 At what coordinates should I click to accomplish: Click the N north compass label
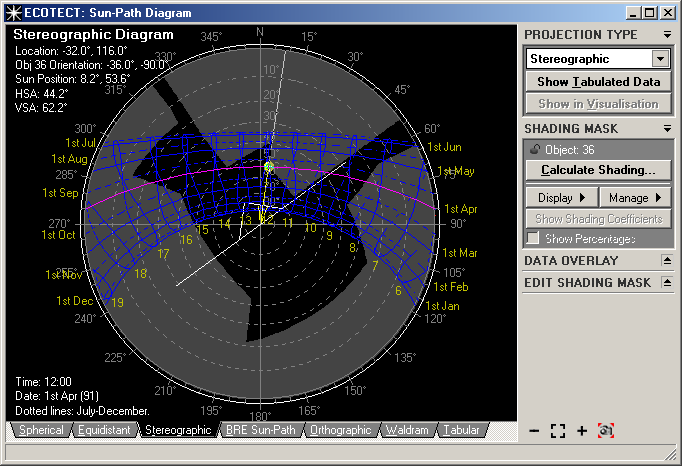coord(260,32)
